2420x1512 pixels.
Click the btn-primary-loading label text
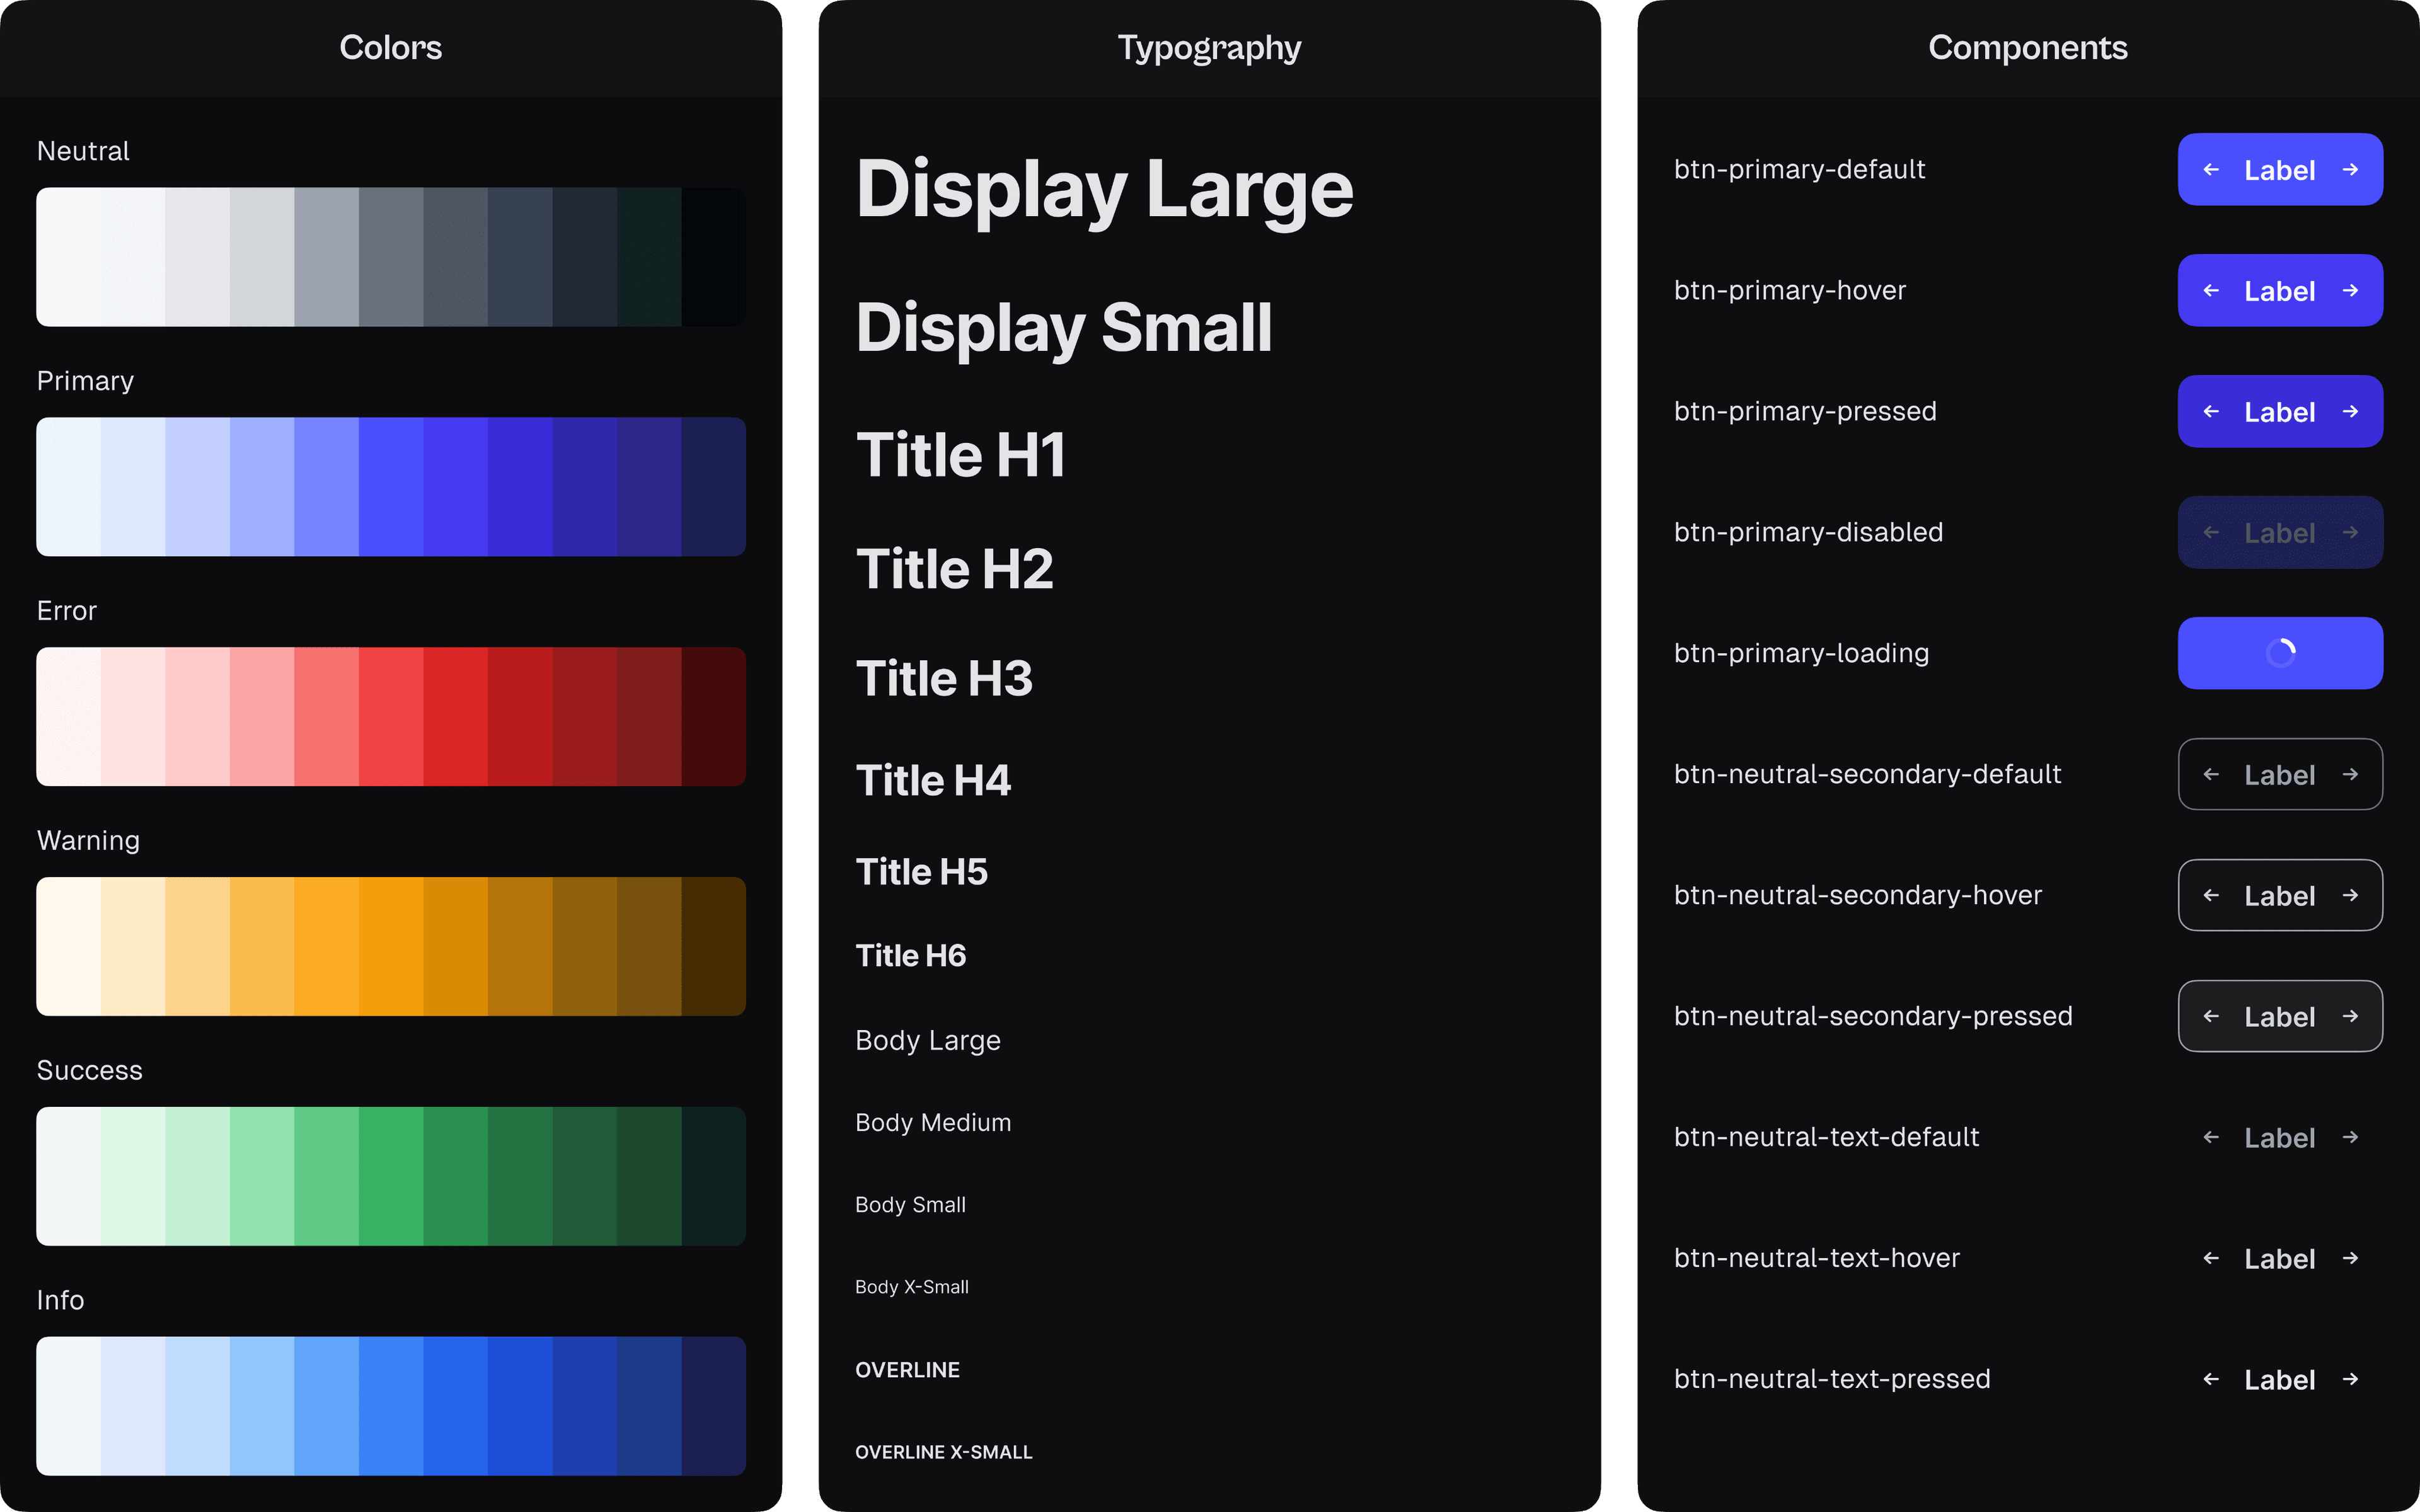(1802, 654)
